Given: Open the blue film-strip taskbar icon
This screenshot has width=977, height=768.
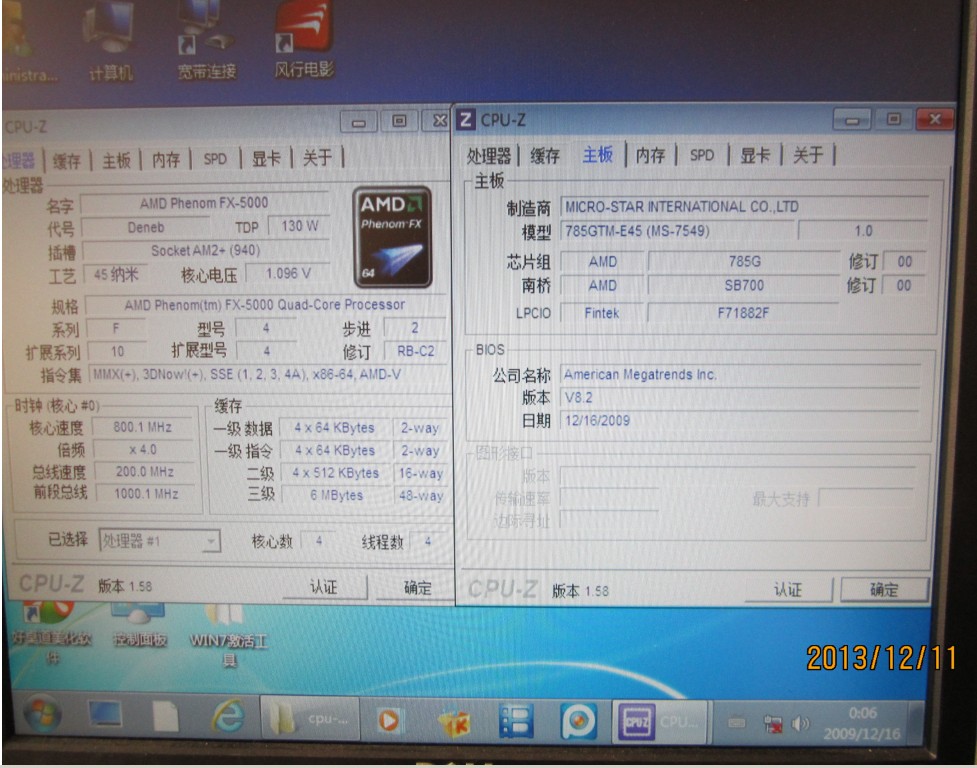Looking at the screenshot, I should [x=515, y=721].
